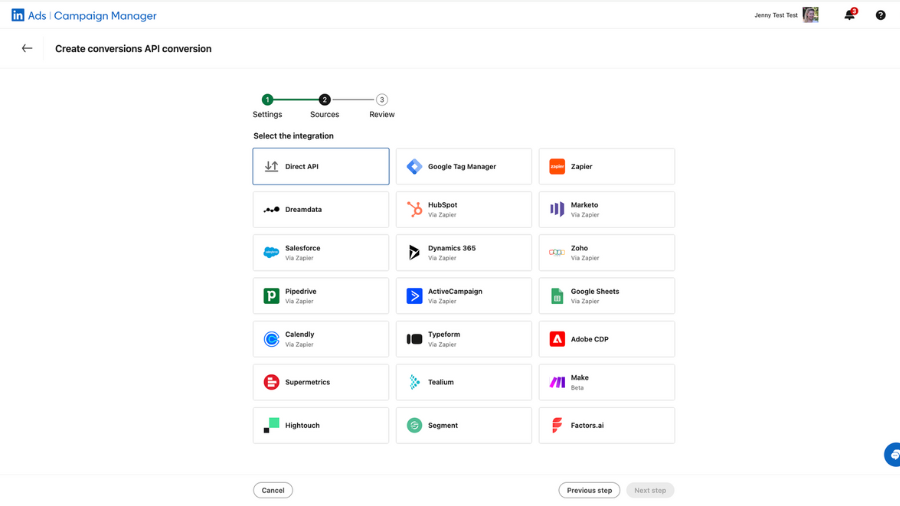Select the Supermetrics label
The width and height of the screenshot is (900, 506).
(308, 382)
